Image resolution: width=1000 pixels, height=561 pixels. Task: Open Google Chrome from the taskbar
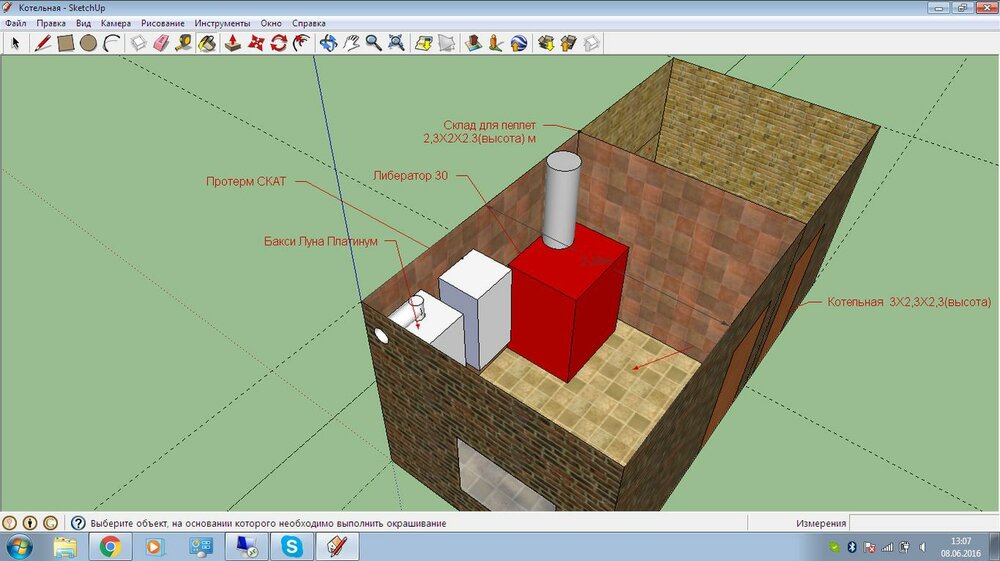[110, 546]
